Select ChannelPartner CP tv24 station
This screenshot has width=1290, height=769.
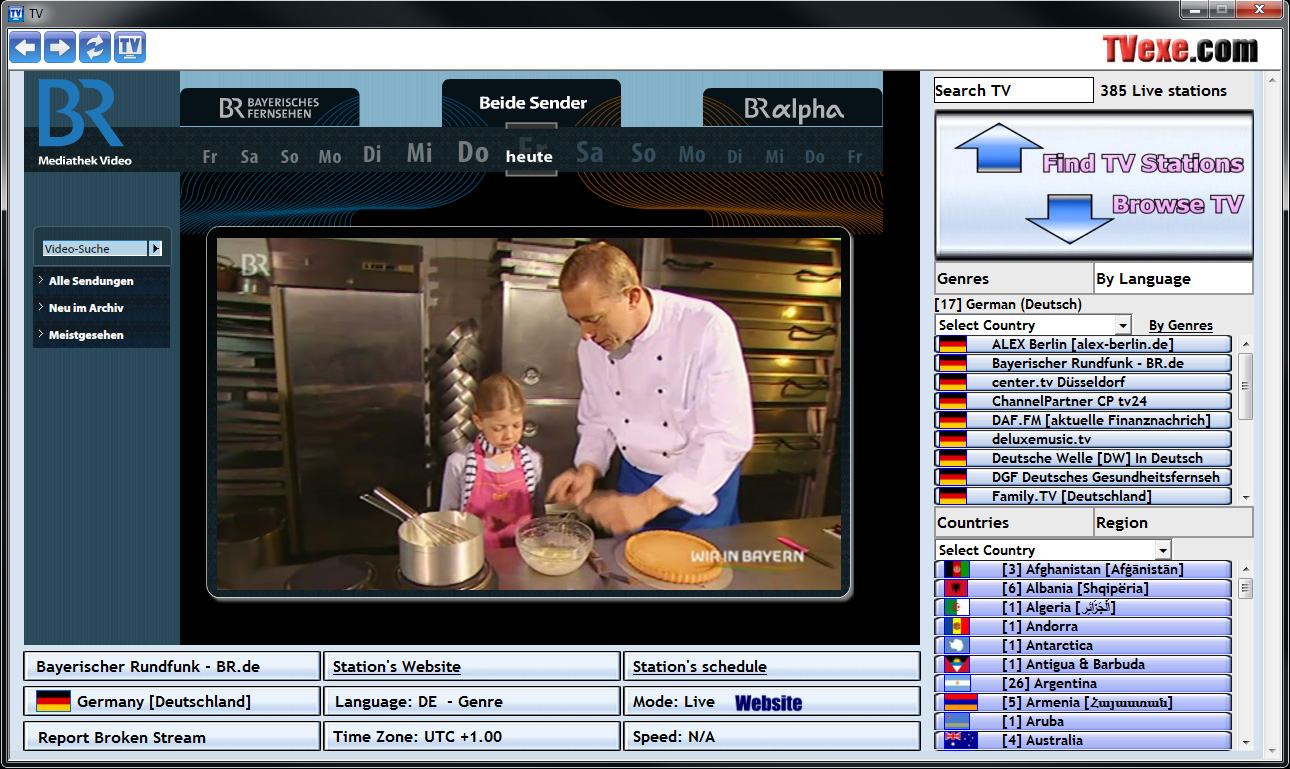click(1083, 401)
